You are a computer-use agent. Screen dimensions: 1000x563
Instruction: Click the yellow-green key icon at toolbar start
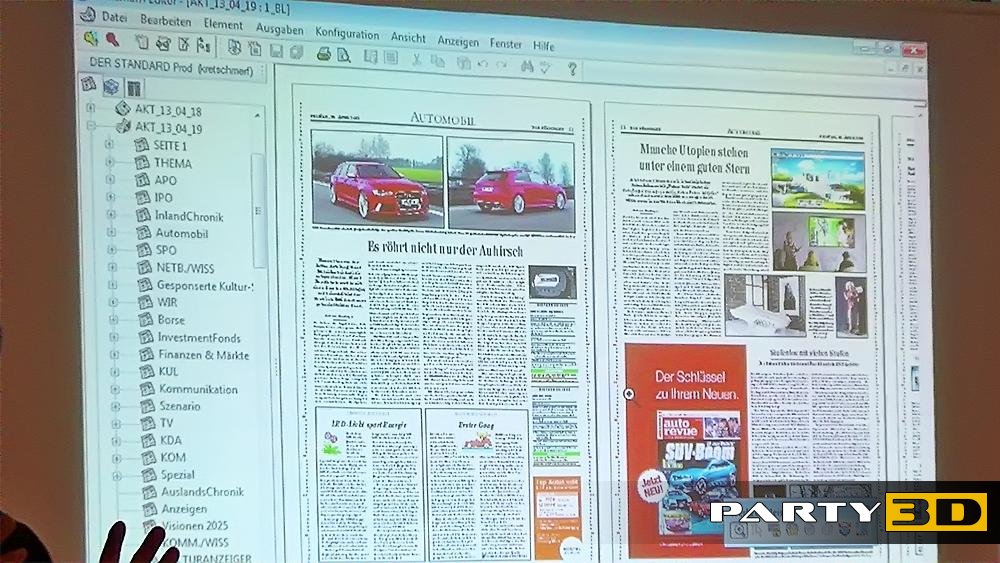click(91, 39)
